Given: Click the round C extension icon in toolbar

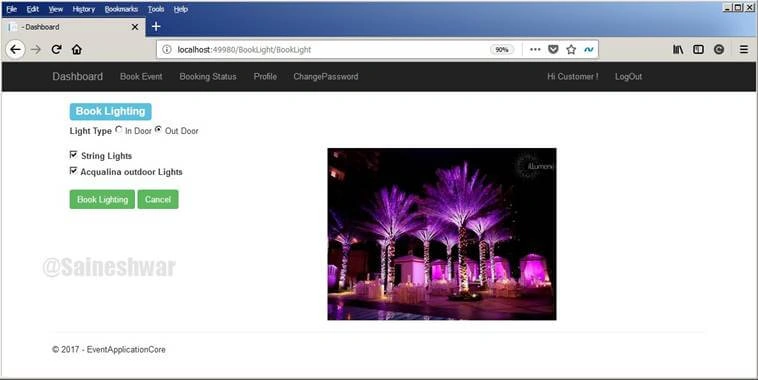Looking at the screenshot, I should (719, 49).
